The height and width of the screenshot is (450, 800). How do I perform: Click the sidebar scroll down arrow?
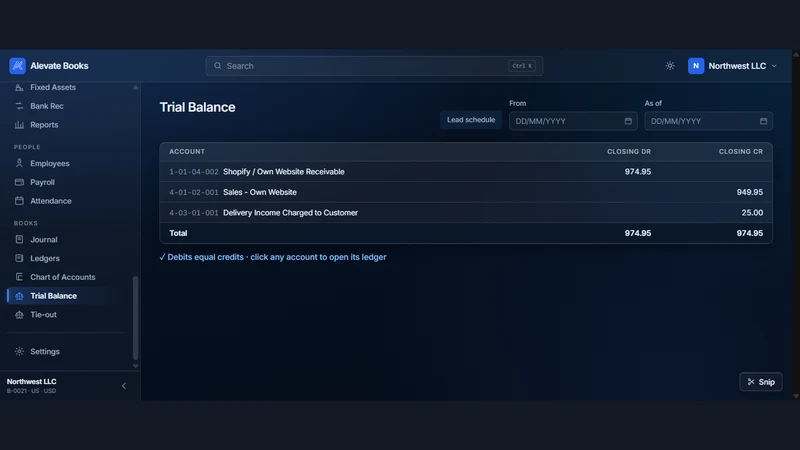coord(136,366)
